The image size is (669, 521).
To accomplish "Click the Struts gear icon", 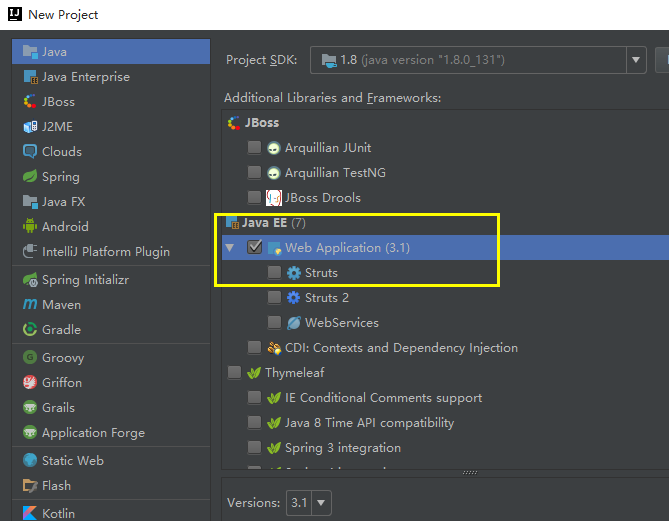I will coord(294,273).
